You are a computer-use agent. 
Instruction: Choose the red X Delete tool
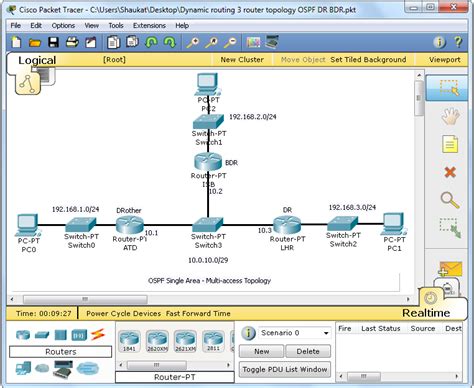coord(450,172)
